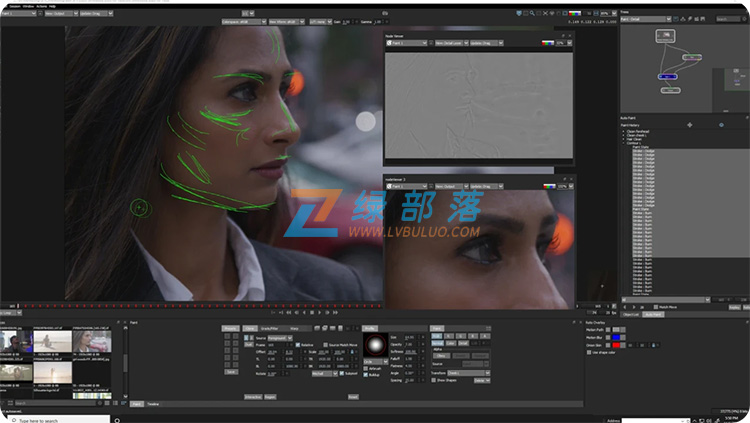The image size is (750, 423).
Task: Open the Colorspace dropdown in viewer toolbar
Action: 244,22
